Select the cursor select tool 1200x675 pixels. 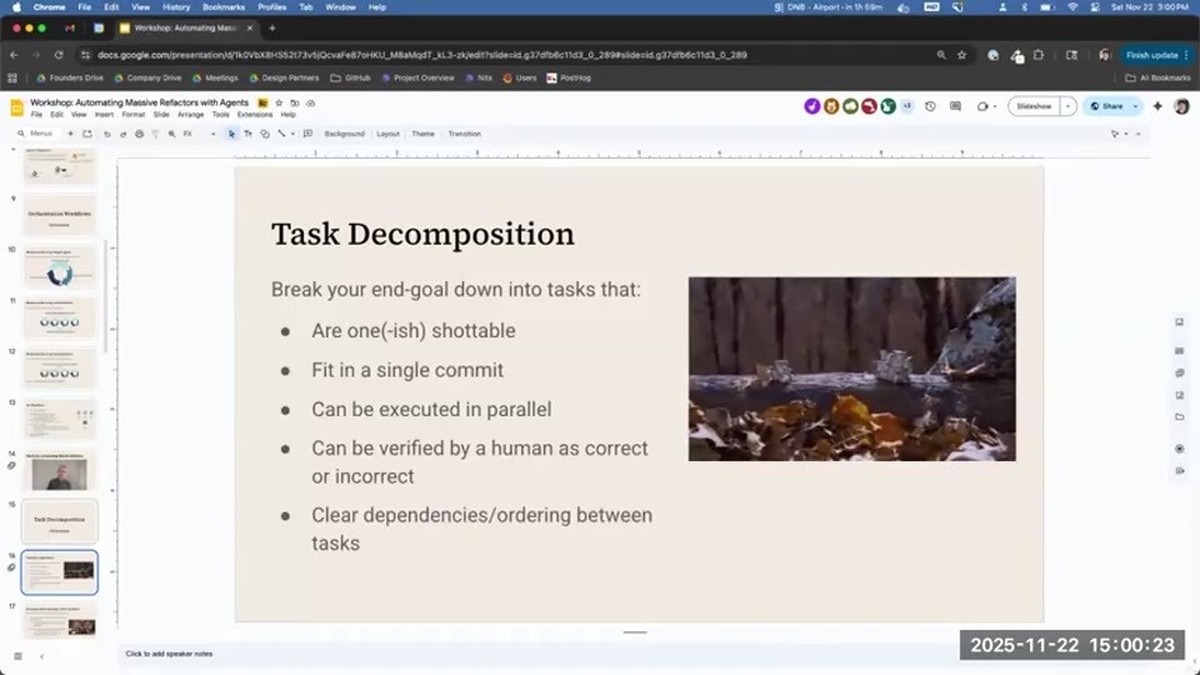232,134
